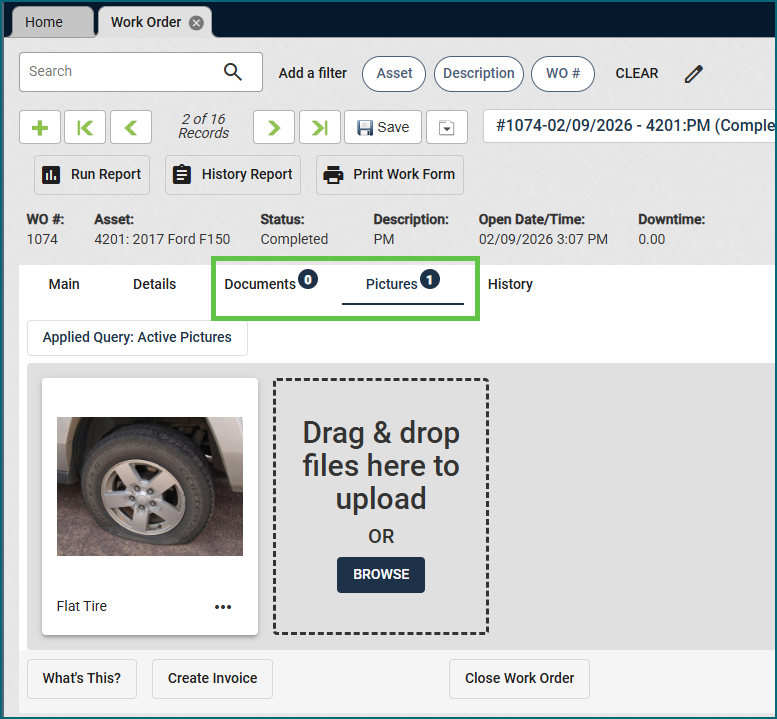The width and height of the screenshot is (777, 719).
Task: Close the Work Order tab
Action: pos(196,22)
